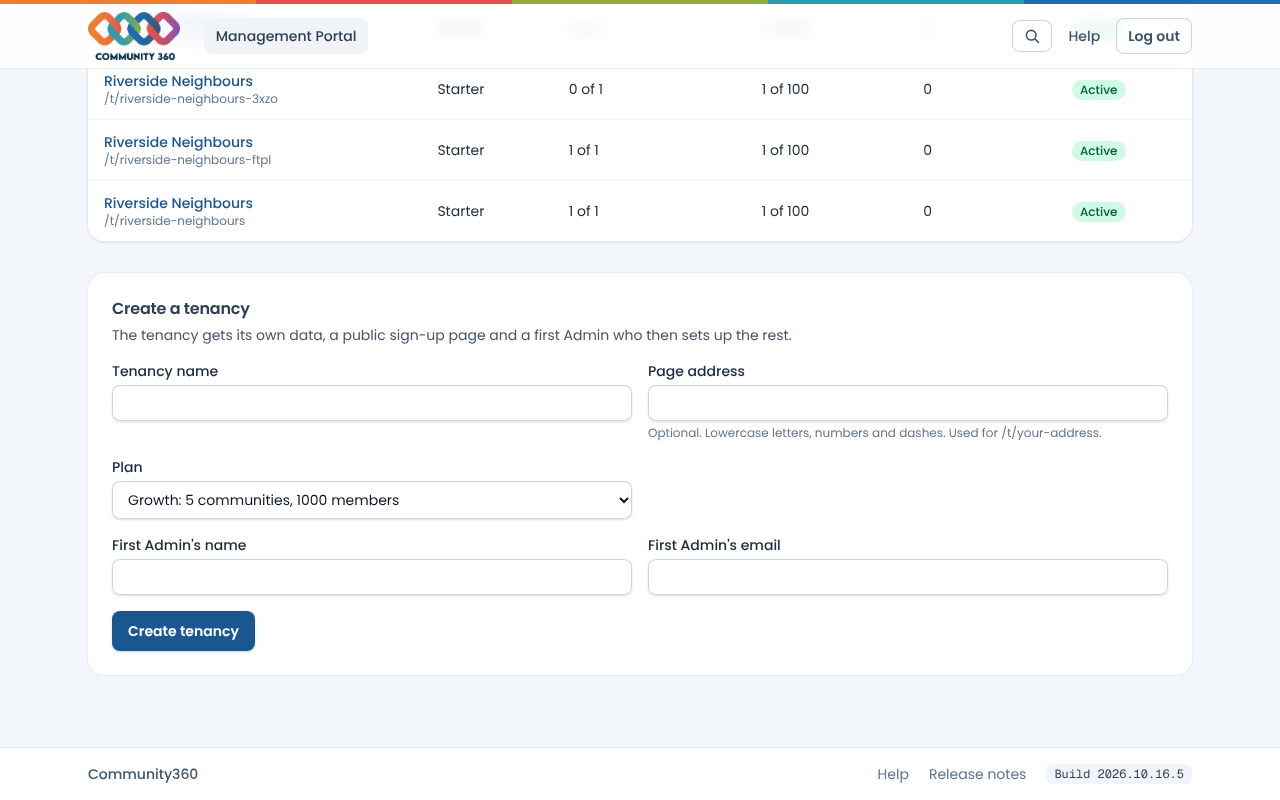Open tenancy above /t/riverside-neighbours-ftpl
Viewport: 1280px width, 800px height.
(x=178, y=142)
